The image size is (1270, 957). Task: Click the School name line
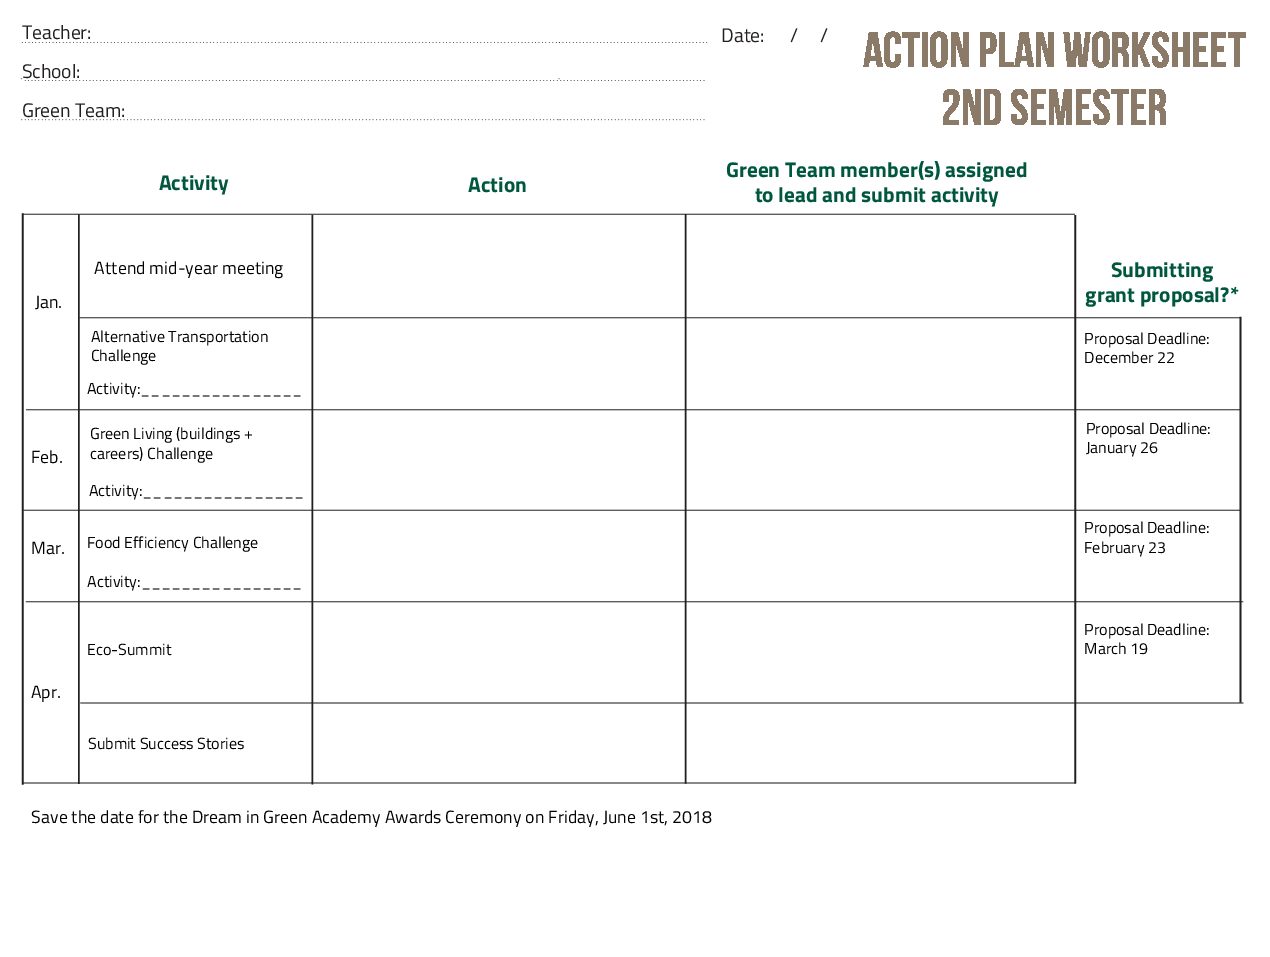(x=393, y=76)
